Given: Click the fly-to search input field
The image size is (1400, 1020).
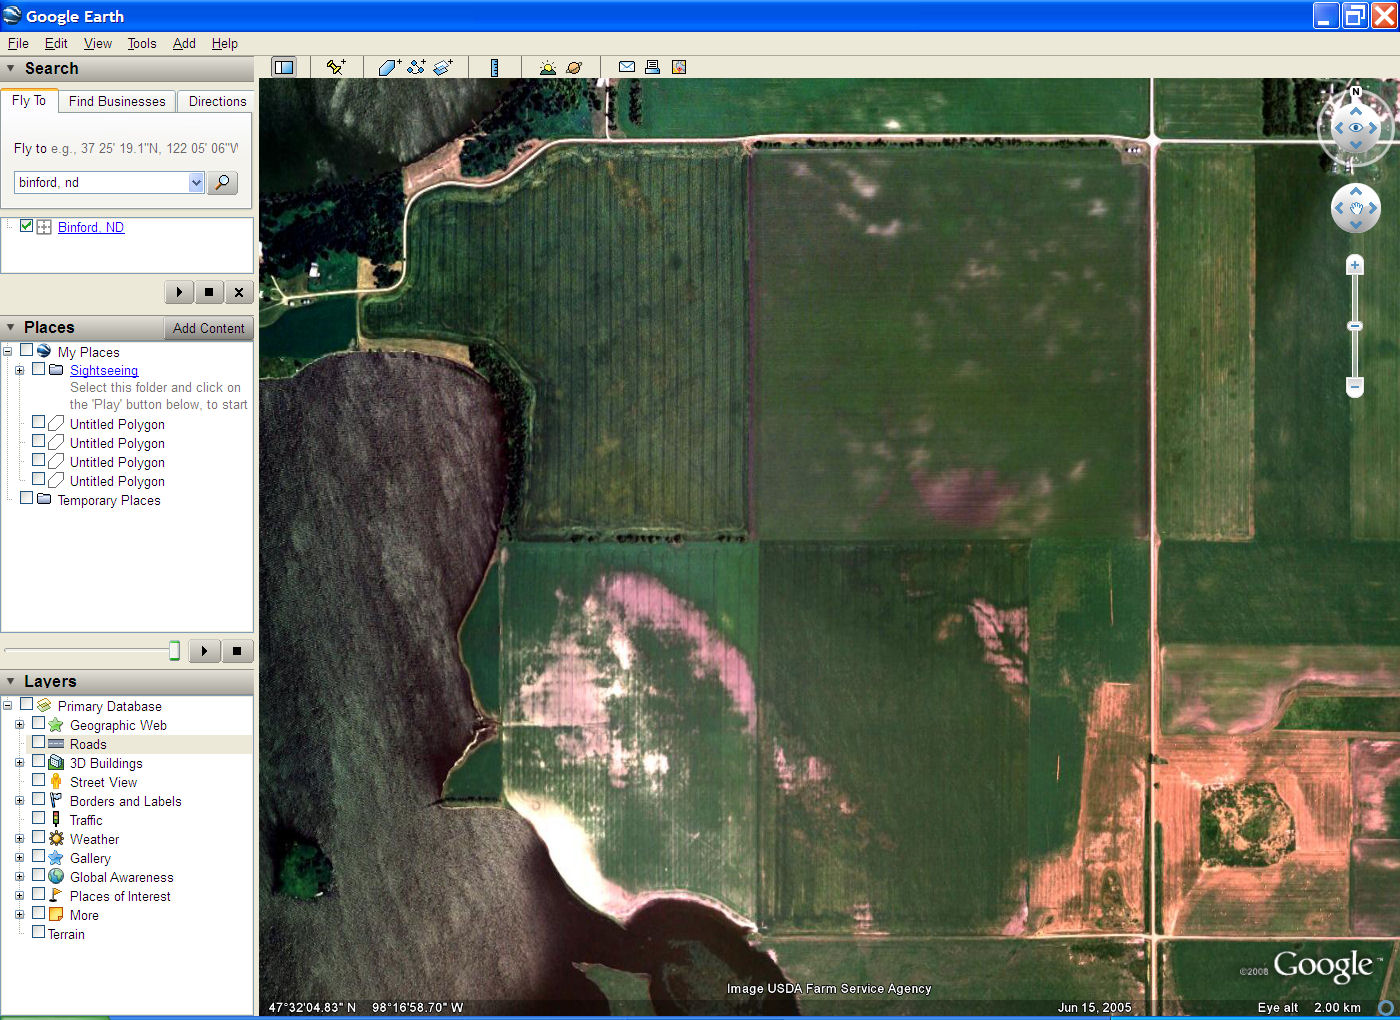Looking at the screenshot, I should tap(101, 182).
